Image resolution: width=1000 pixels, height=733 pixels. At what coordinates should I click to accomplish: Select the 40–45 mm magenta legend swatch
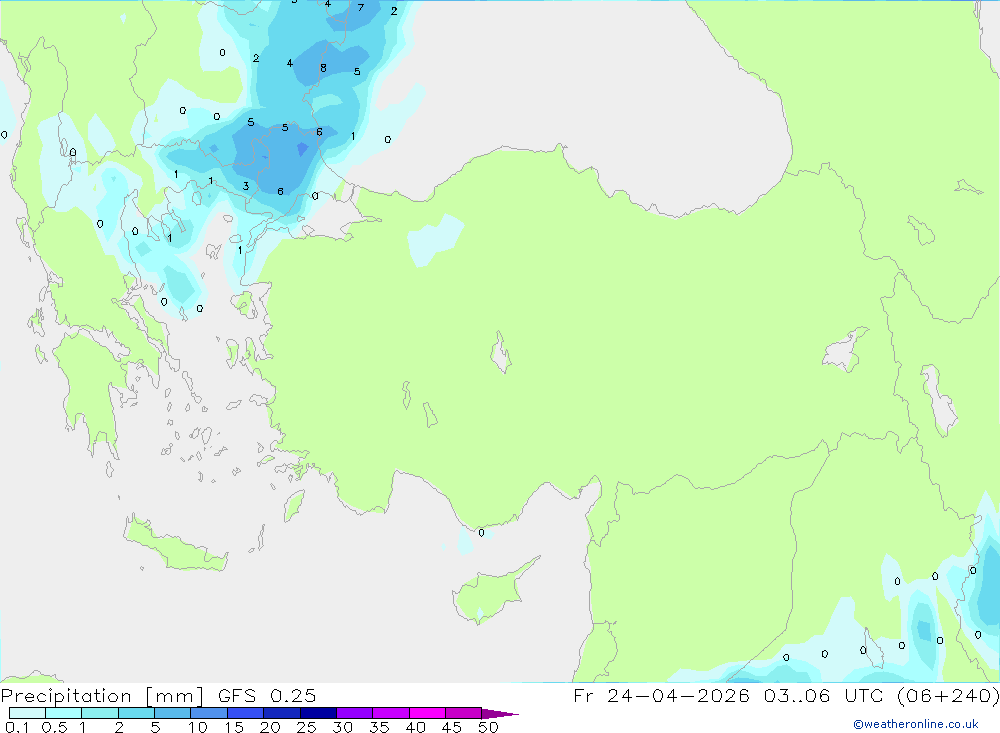427,713
